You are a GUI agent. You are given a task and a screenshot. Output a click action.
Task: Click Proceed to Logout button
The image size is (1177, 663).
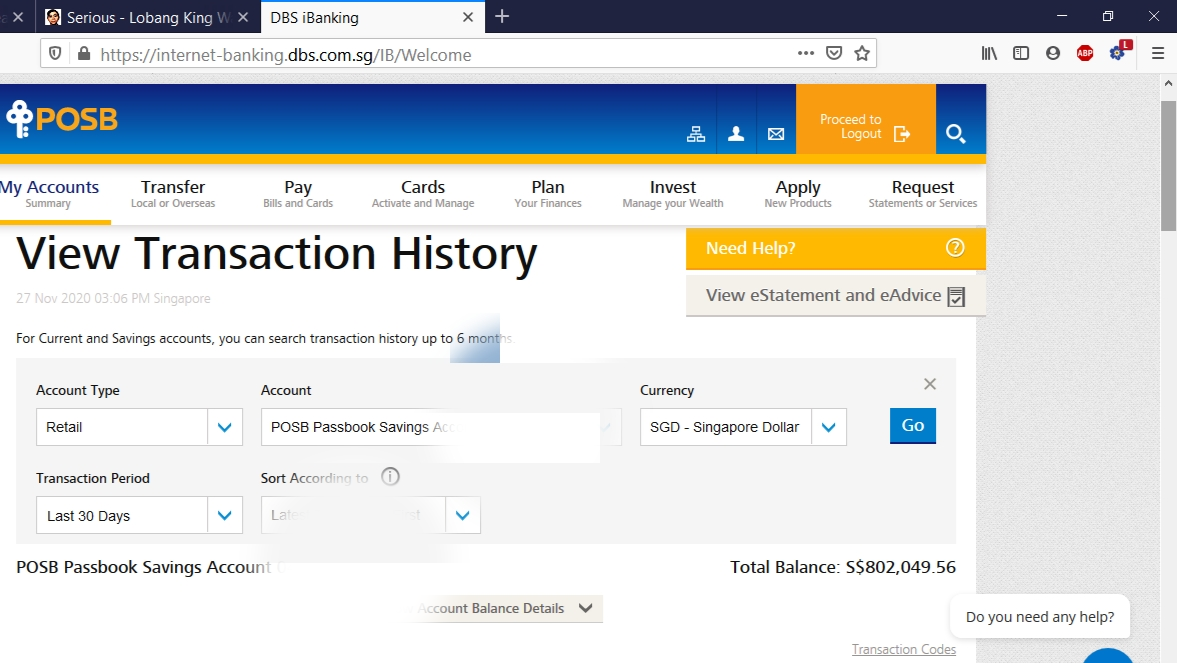coord(865,127)
